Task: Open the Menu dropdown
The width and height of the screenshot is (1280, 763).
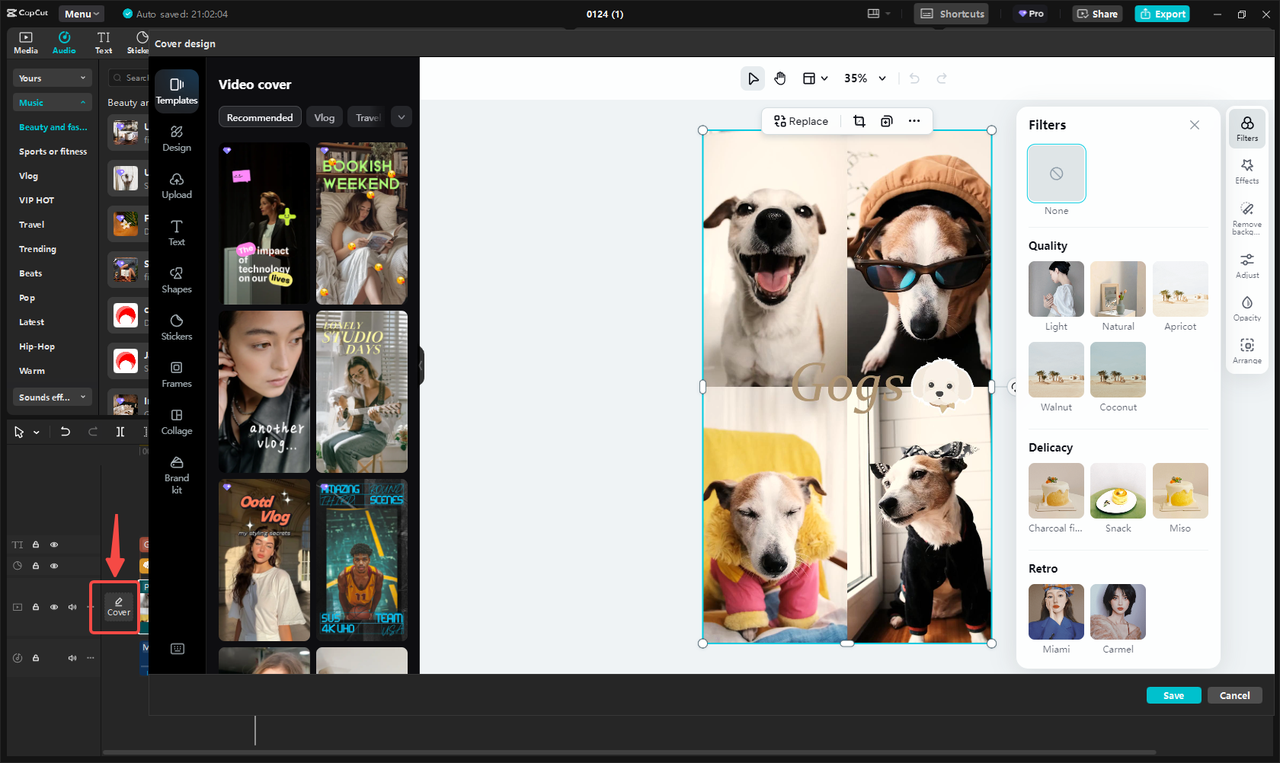Action: 81,14
